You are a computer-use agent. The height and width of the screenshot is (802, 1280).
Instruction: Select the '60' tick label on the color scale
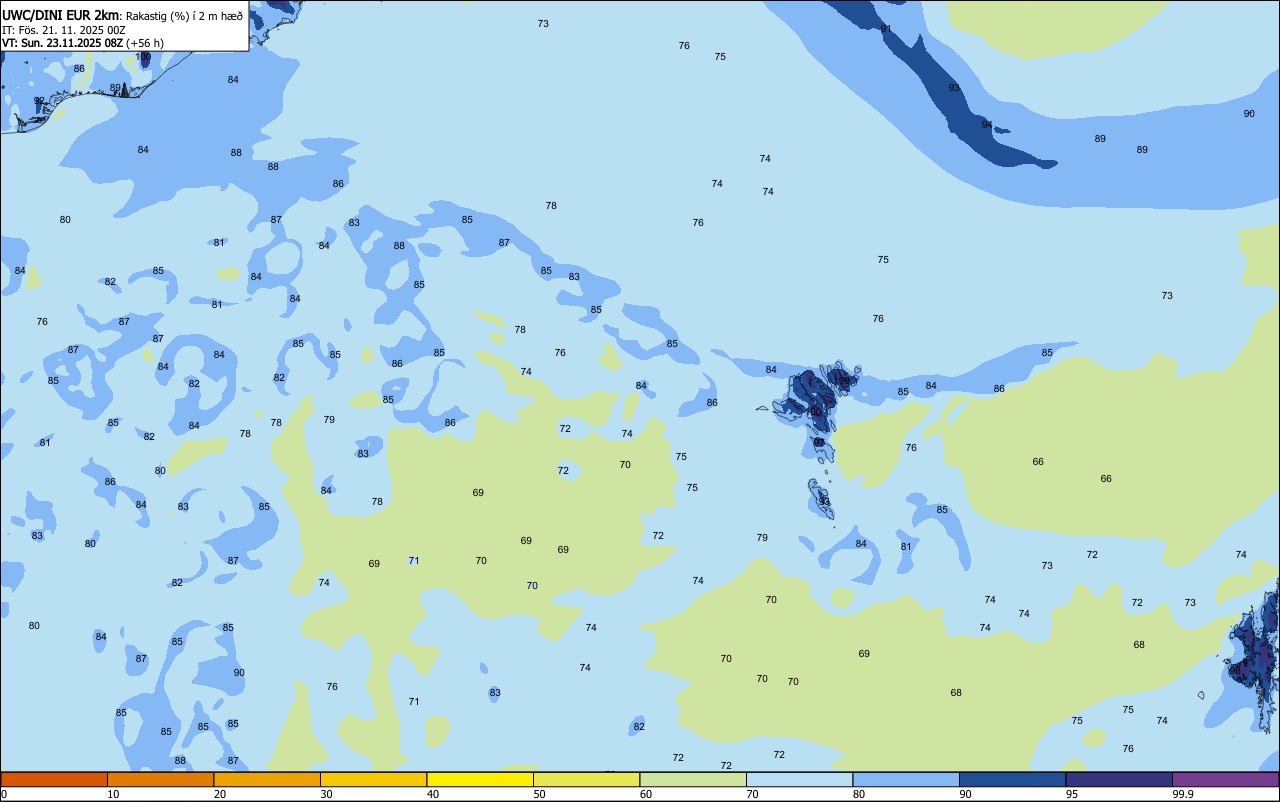tap(646, 794)
